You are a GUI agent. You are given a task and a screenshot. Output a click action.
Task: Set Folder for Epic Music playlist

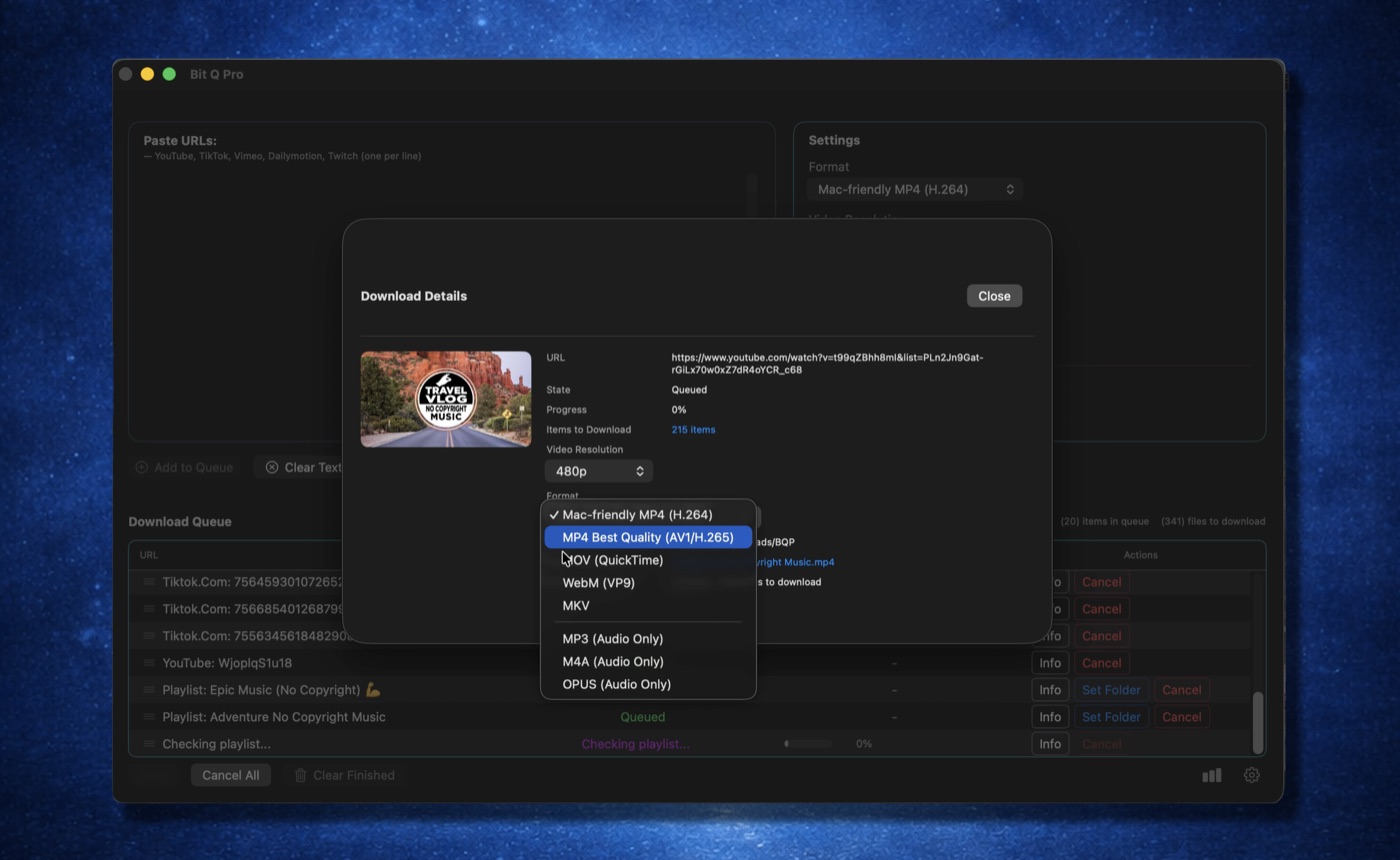(1111, 690)
